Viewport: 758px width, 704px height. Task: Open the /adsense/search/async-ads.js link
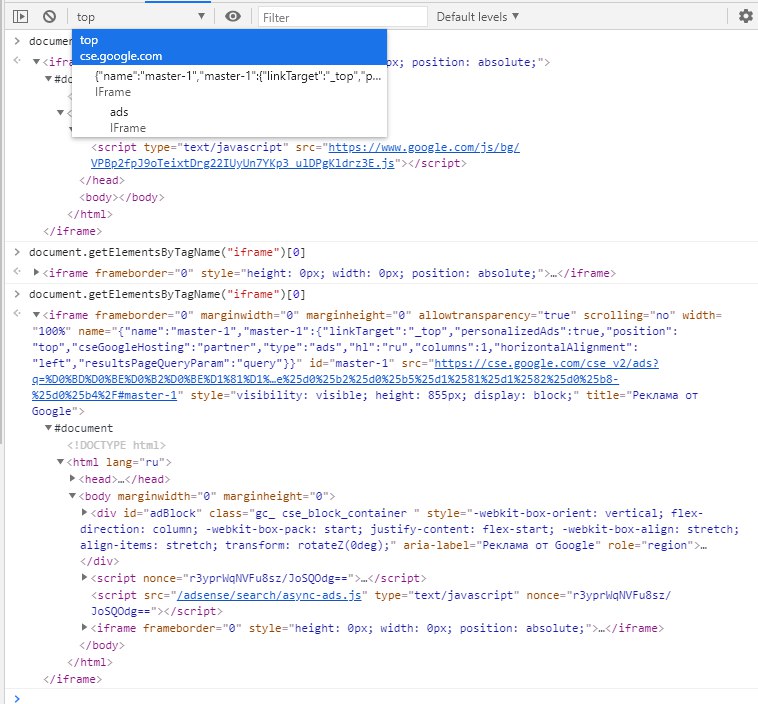[x=269, y=595]
